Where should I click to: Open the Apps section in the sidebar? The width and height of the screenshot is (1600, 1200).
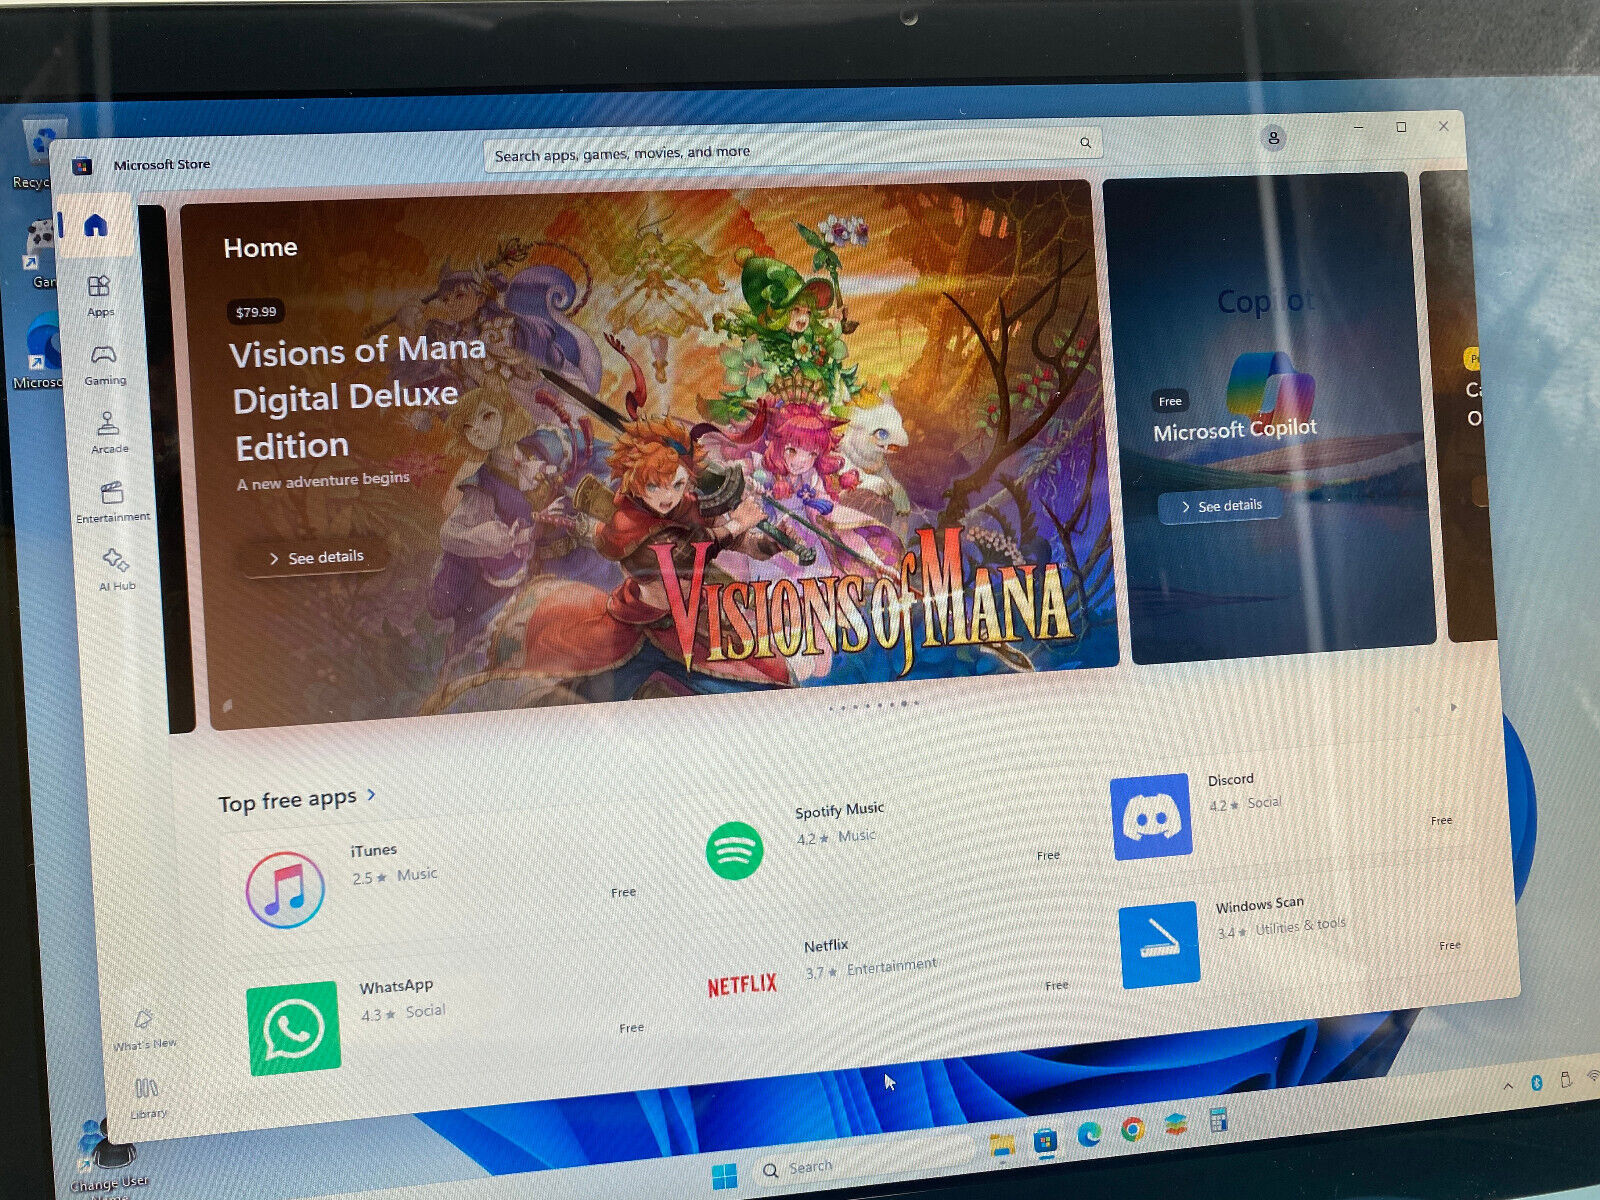pyautogui.click(x=99, y=296)
